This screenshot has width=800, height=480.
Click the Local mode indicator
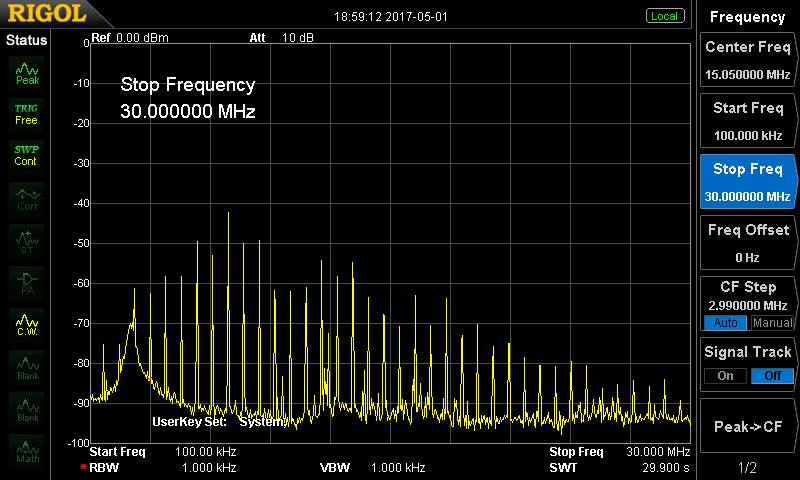[x=664, y=16]
